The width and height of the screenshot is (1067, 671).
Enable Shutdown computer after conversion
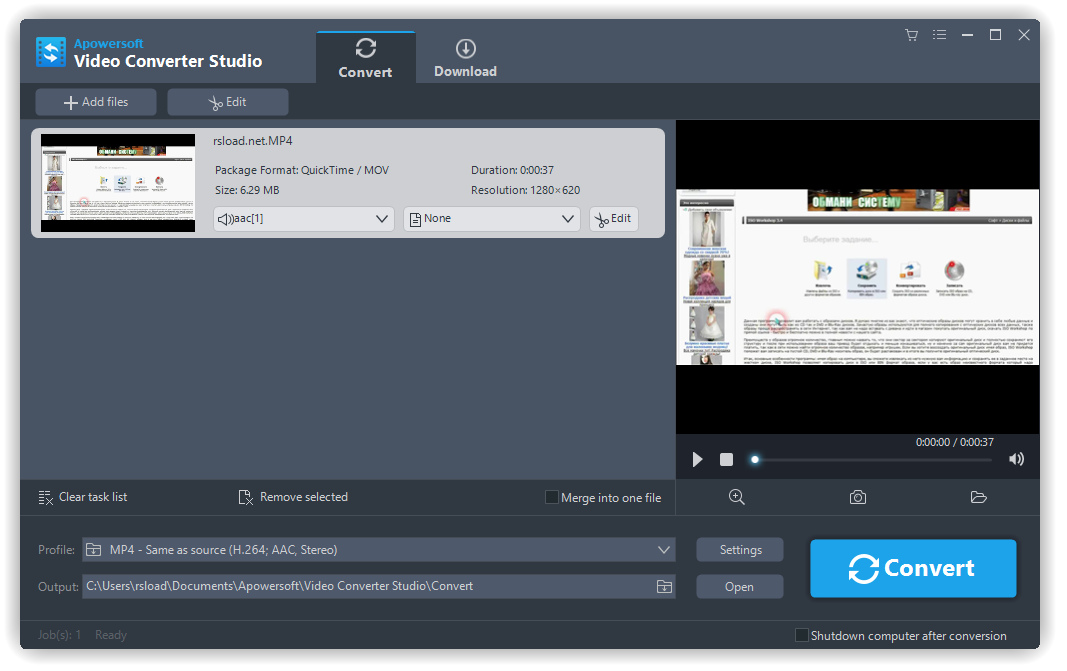801,635
